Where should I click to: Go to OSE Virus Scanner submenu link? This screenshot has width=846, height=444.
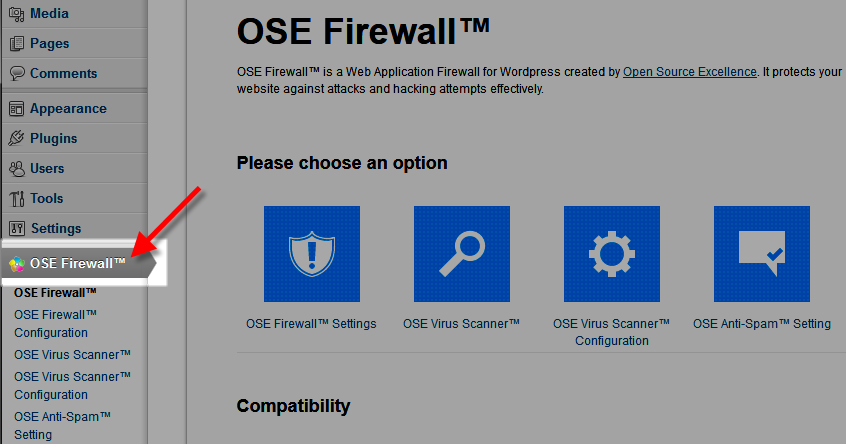click(x=72, y=354)
